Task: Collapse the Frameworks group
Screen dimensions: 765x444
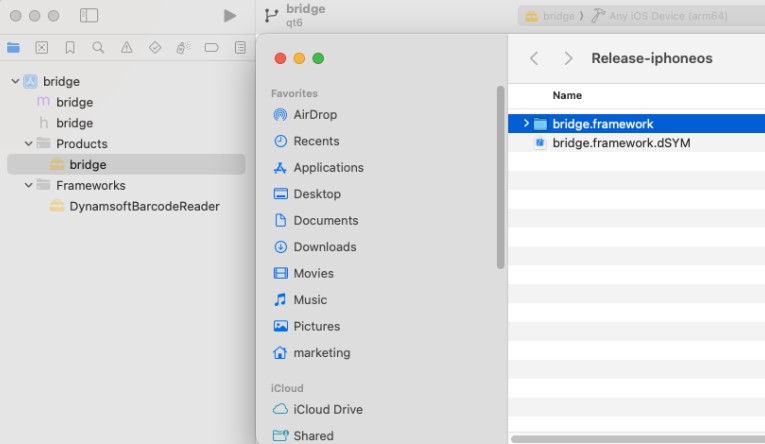Action: 29,186
